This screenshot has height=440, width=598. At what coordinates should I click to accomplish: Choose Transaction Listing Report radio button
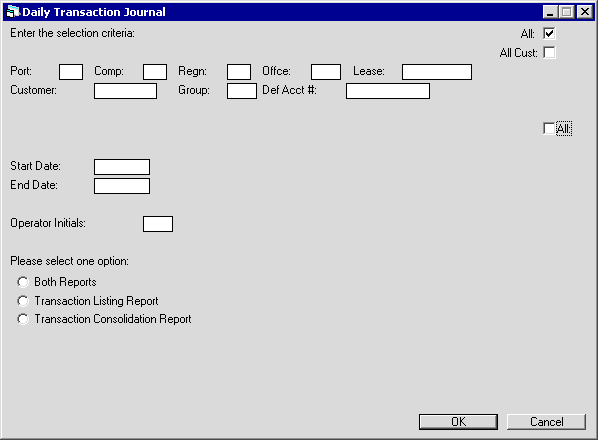point(23,301)
